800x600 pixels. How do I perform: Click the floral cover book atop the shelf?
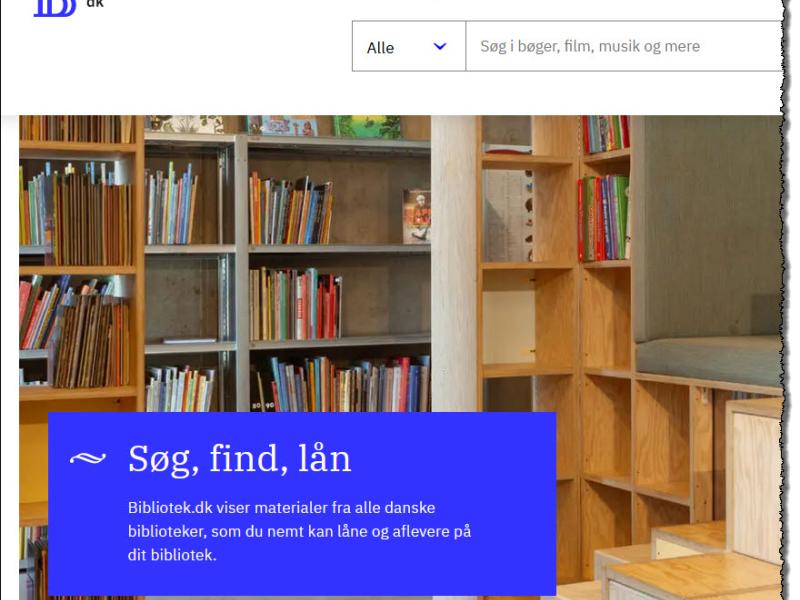(184, 123)
